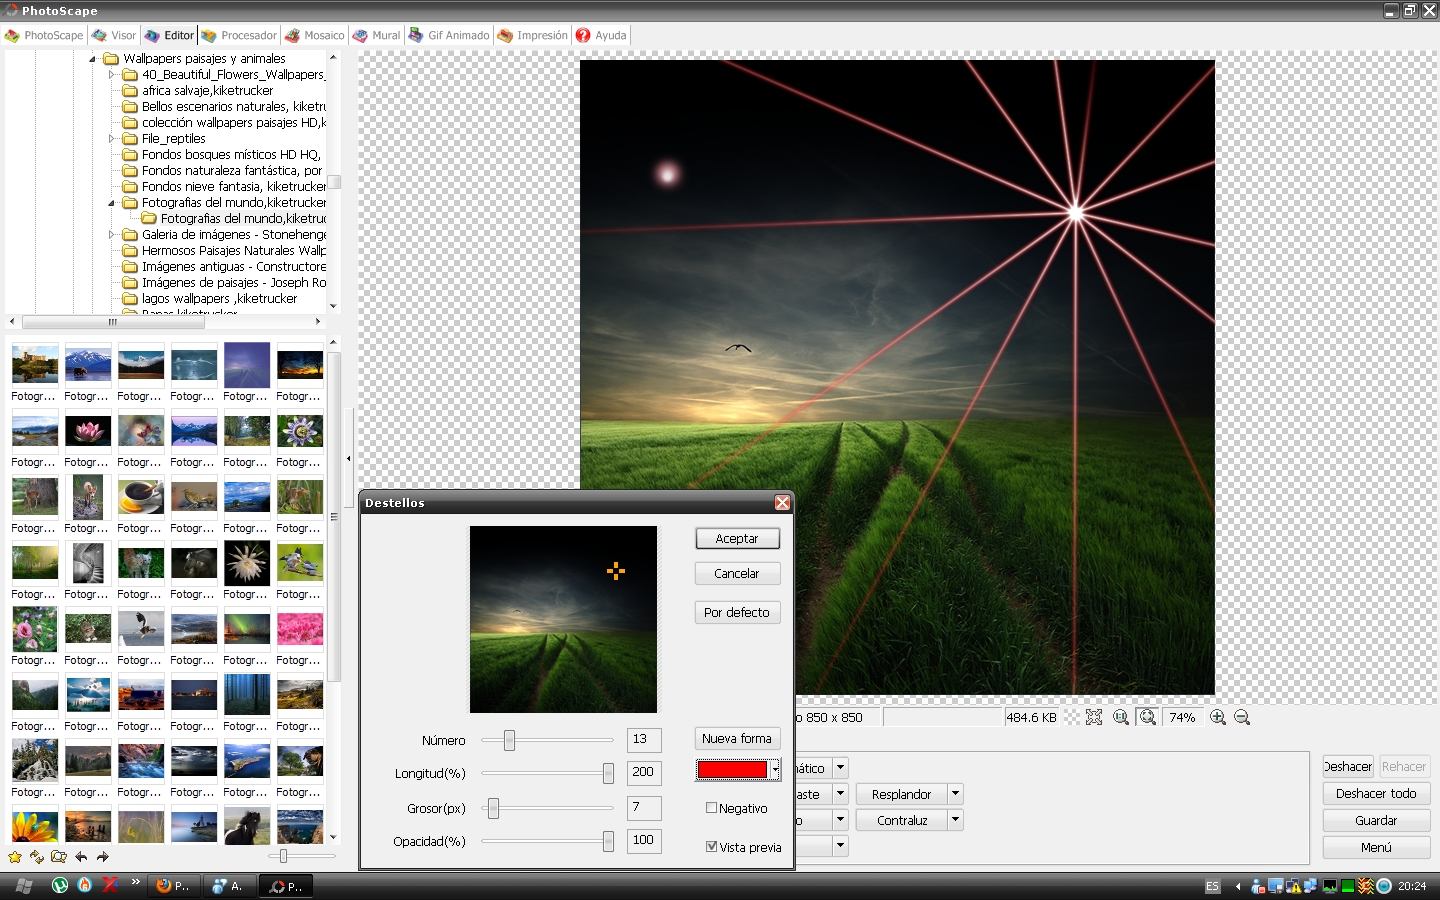Click the Longitud(%) value field showing 200
Screen dimensions: 1440x900
644,773
